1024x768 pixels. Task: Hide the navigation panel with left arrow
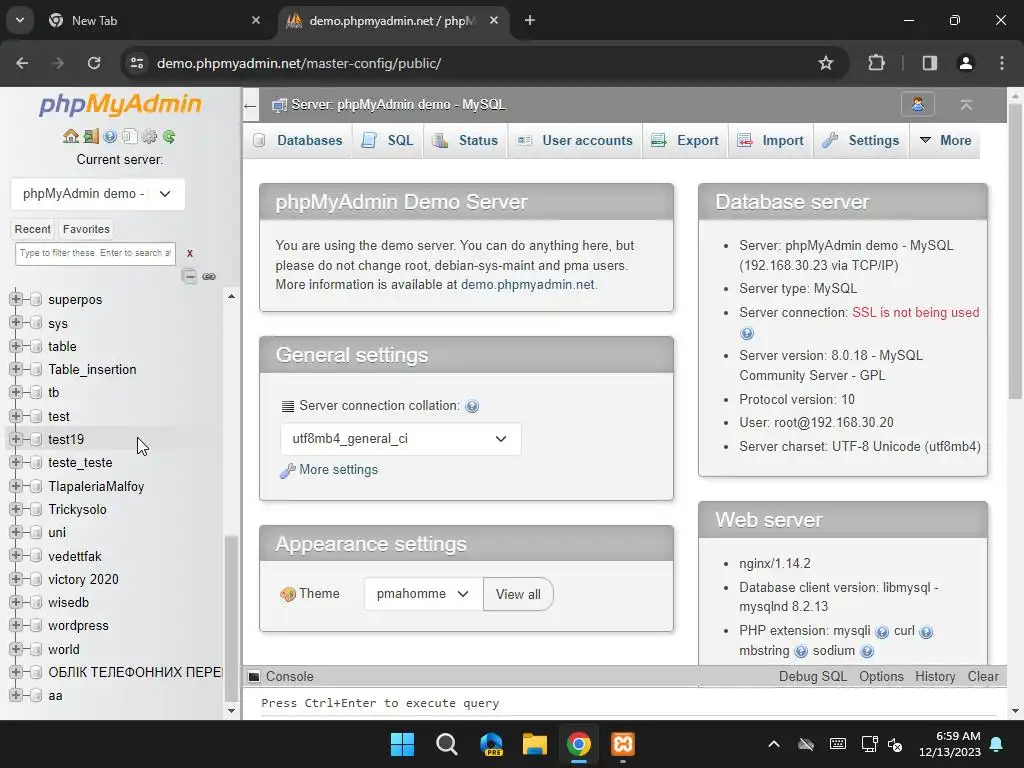tap(249, 105)
